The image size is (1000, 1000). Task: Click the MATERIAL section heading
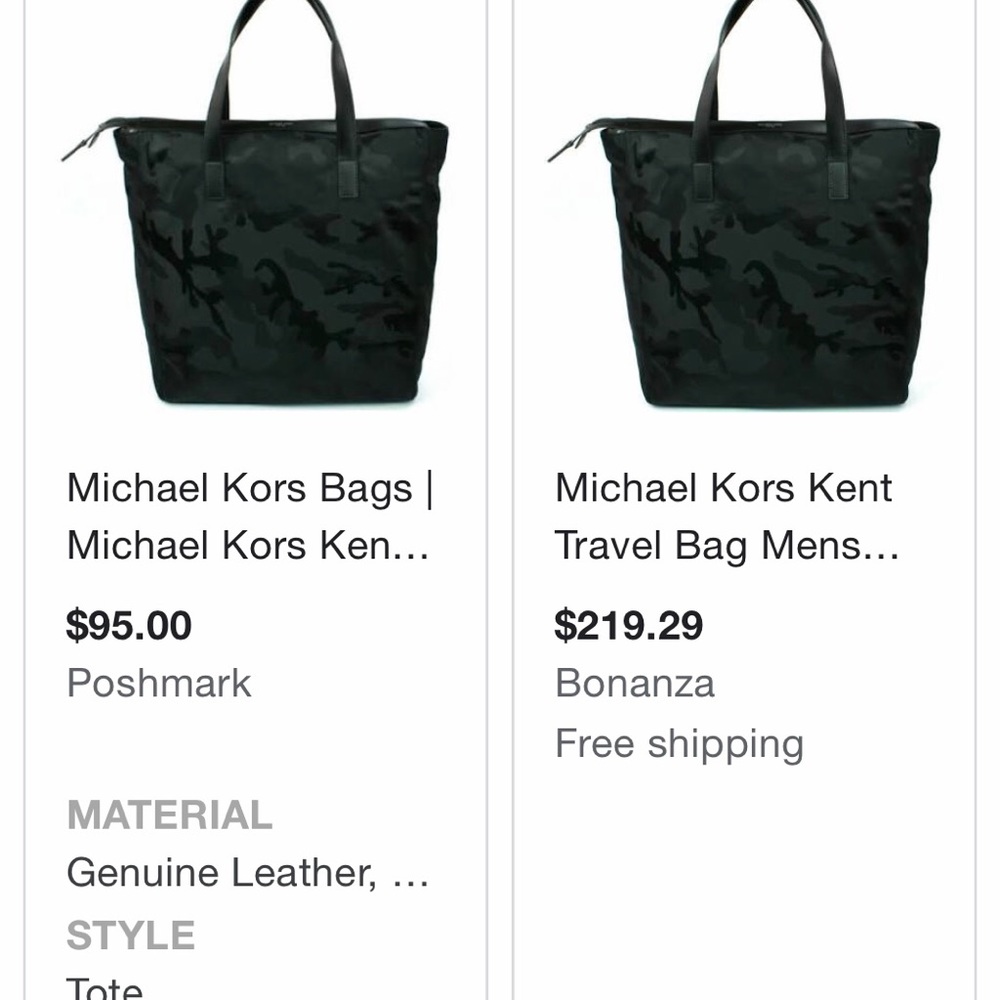coord(170,816)
